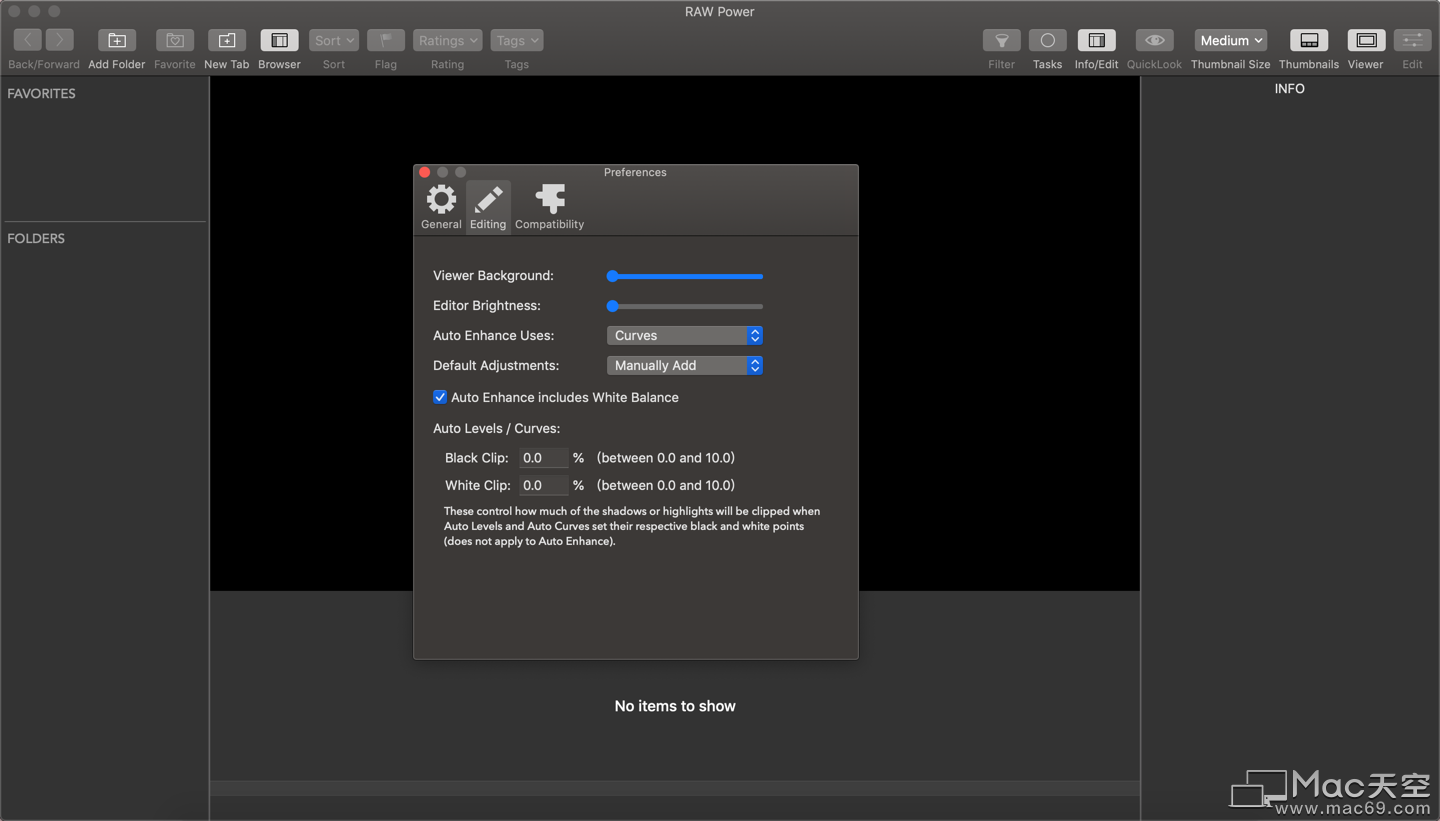The height and width of the screenshot is (821, 1440).
Task: Click the FOLDERS sidebar heading
Action: [36, 238]
